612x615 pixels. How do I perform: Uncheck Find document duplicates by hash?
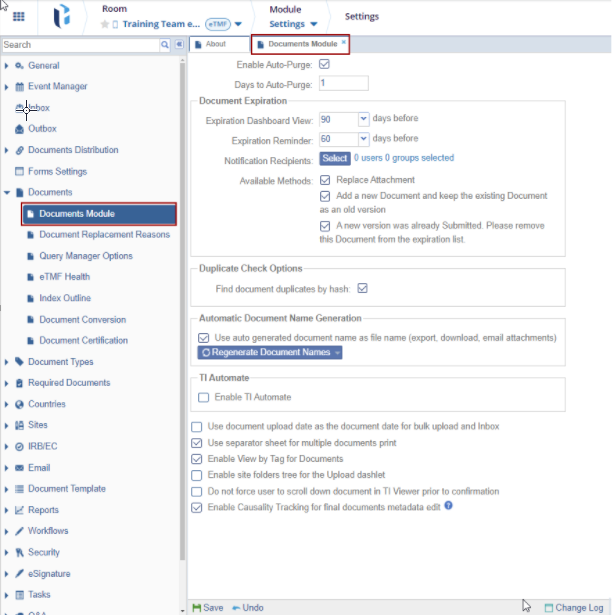point(363,289)
